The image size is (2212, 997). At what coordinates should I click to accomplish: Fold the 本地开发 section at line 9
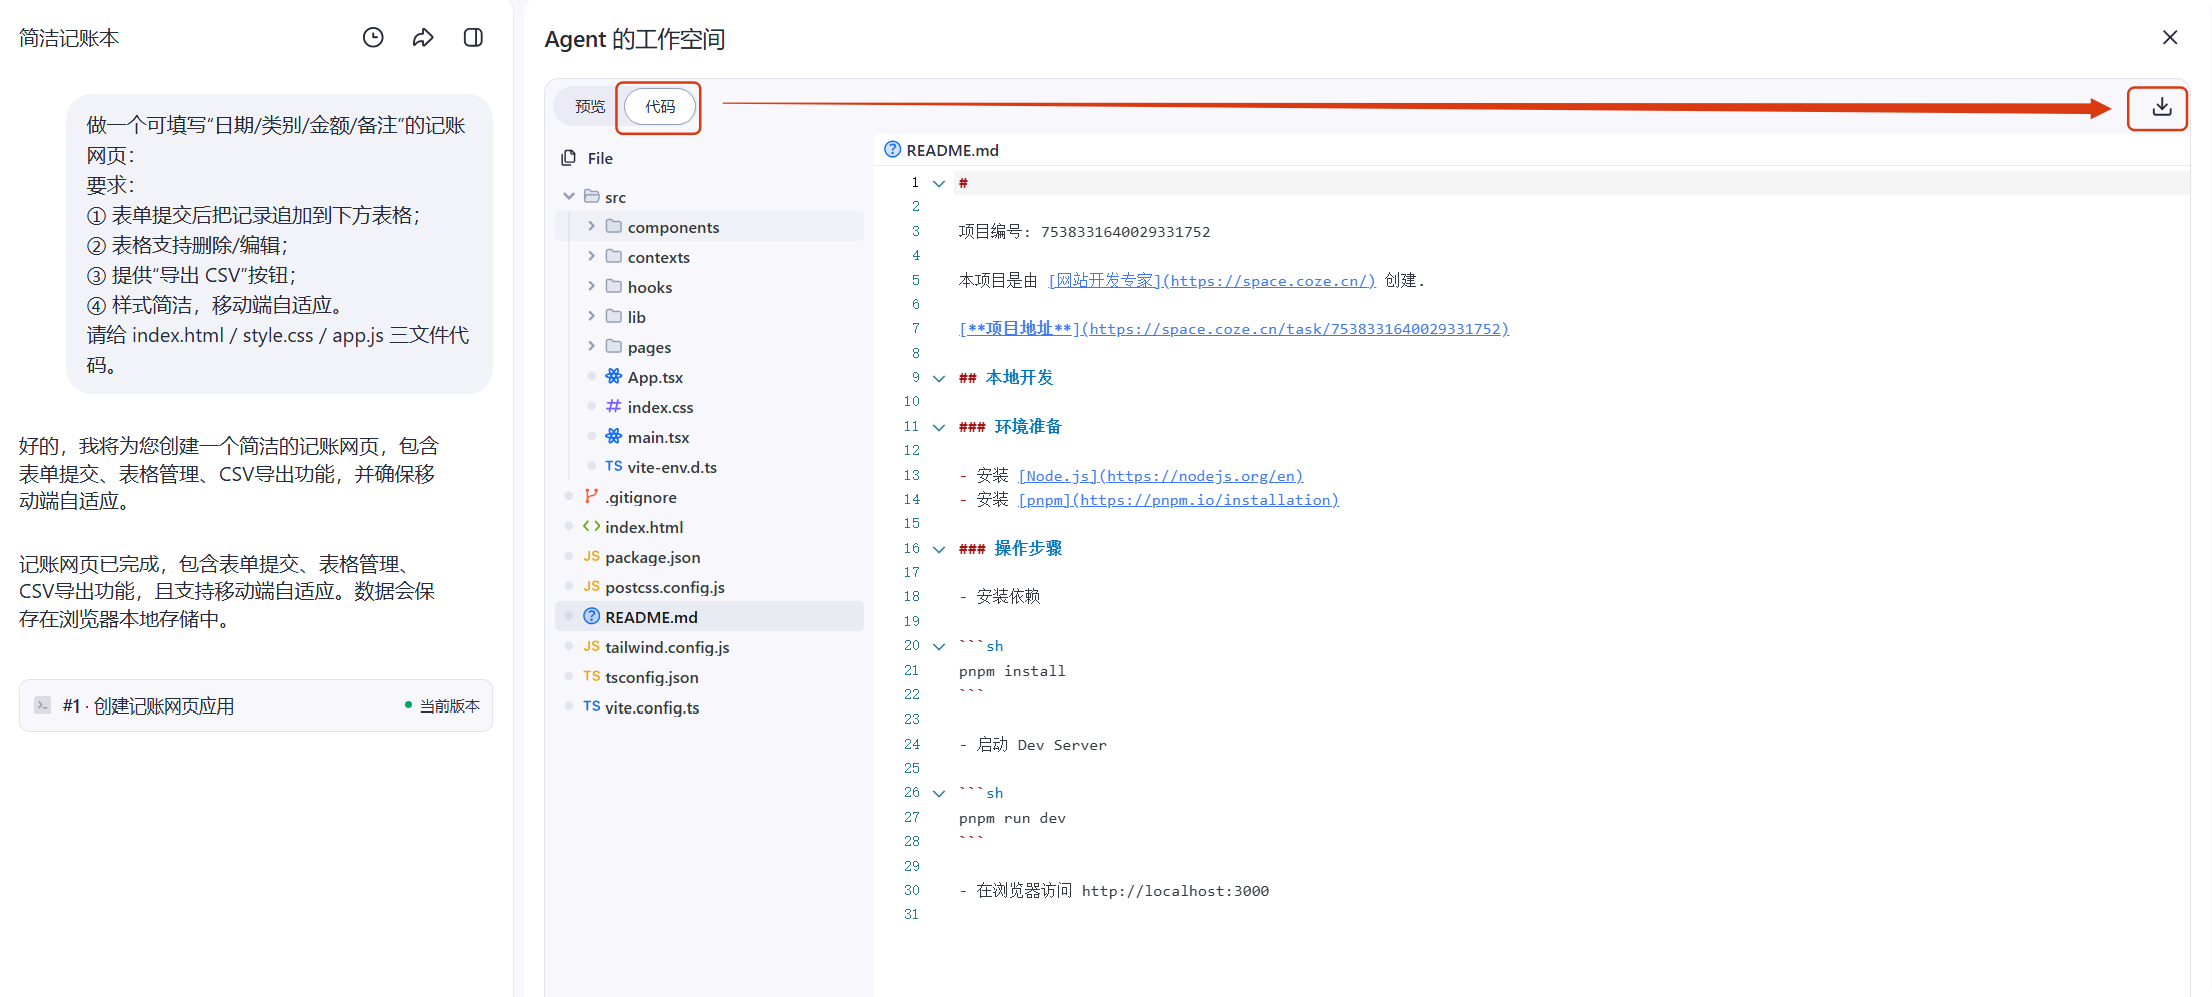939,378
